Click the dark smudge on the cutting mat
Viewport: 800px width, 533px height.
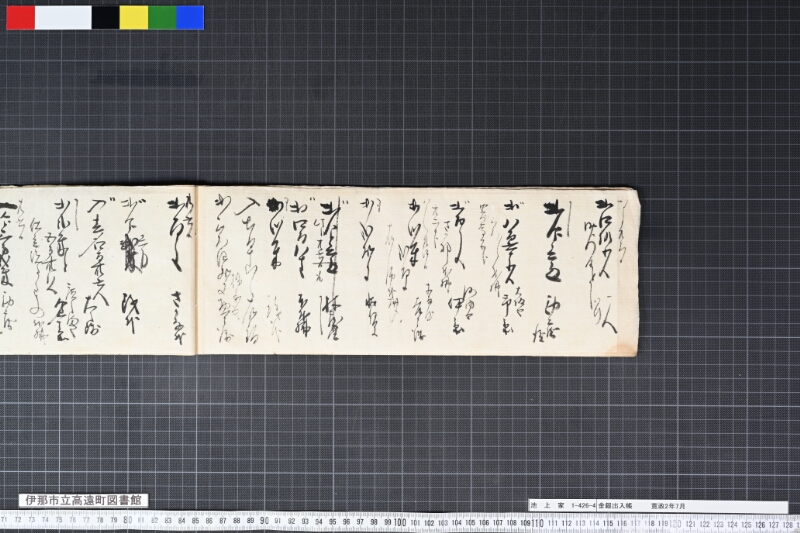coord(144,79)
